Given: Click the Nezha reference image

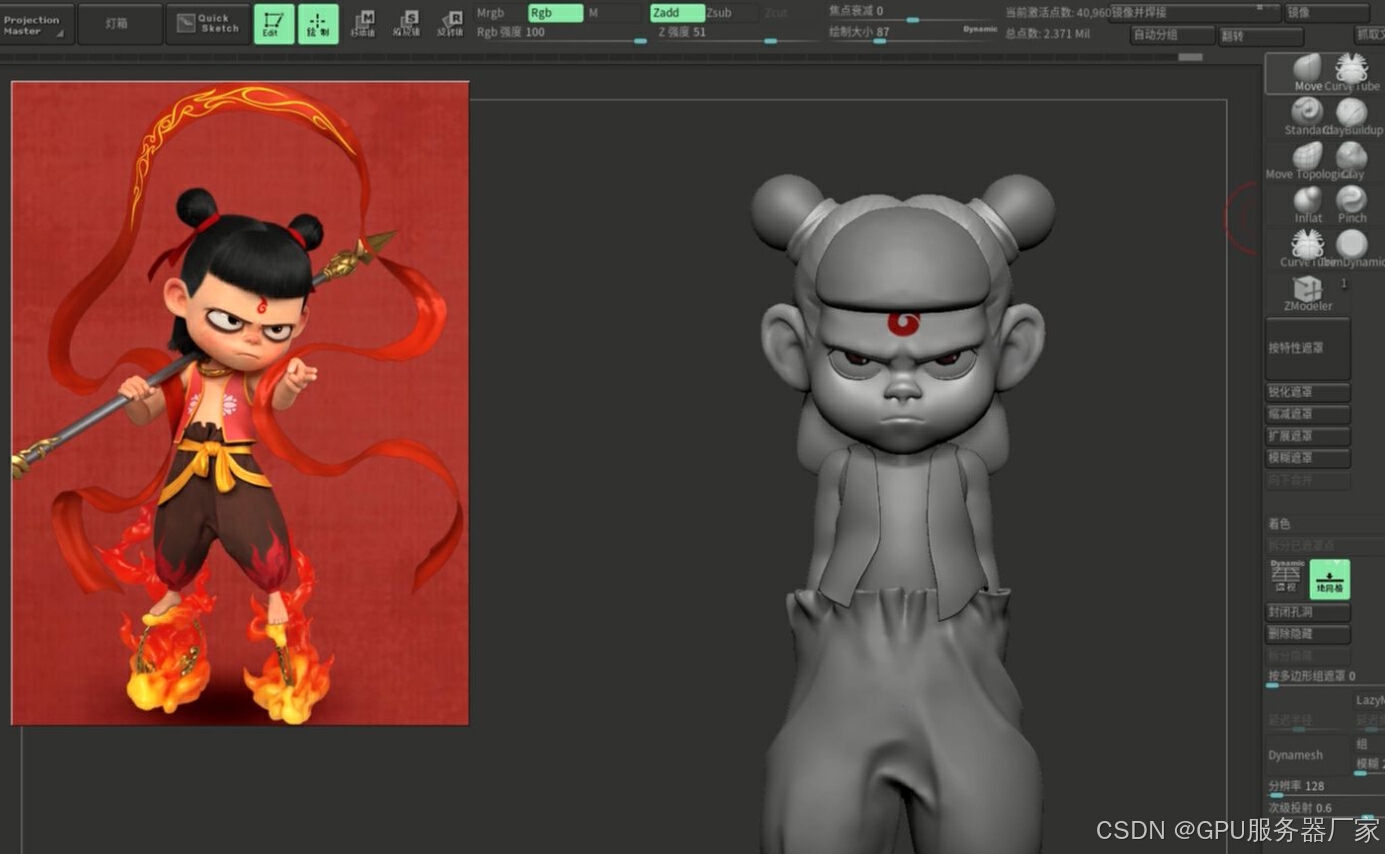Looking at the screenshot, I should (x=240, y=403).
